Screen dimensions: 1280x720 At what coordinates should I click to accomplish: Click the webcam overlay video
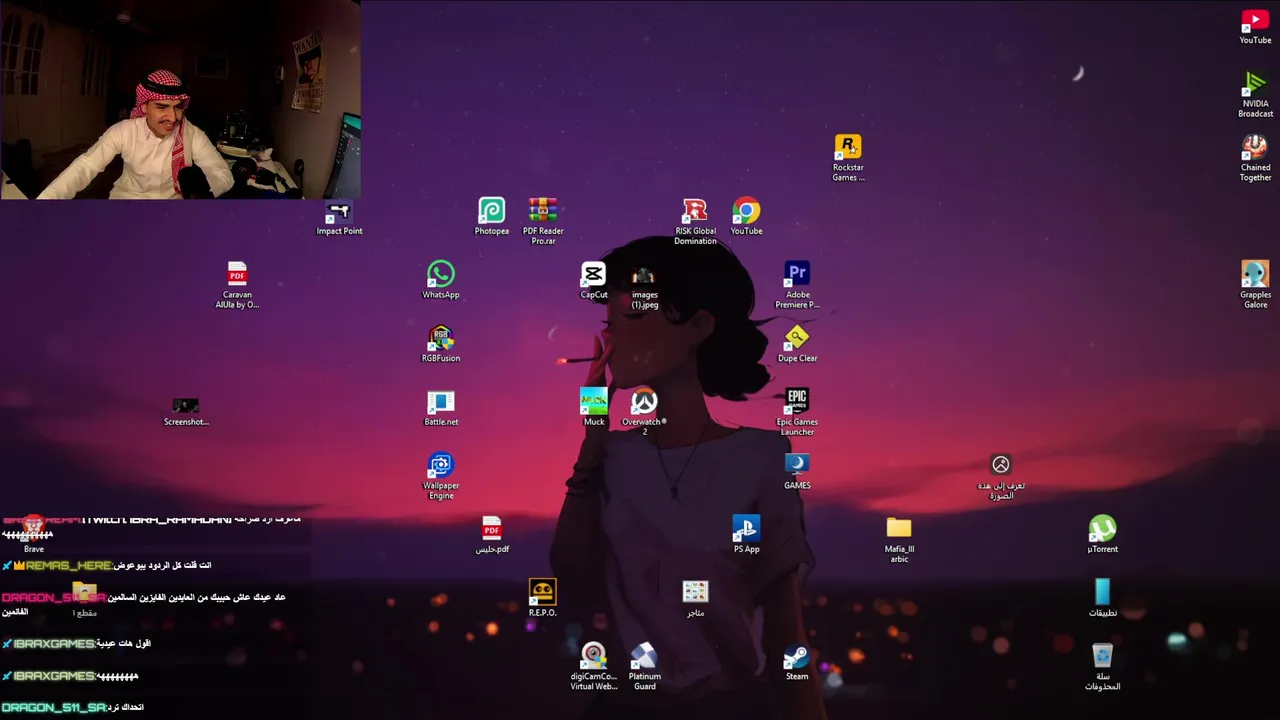click(180, 100)
